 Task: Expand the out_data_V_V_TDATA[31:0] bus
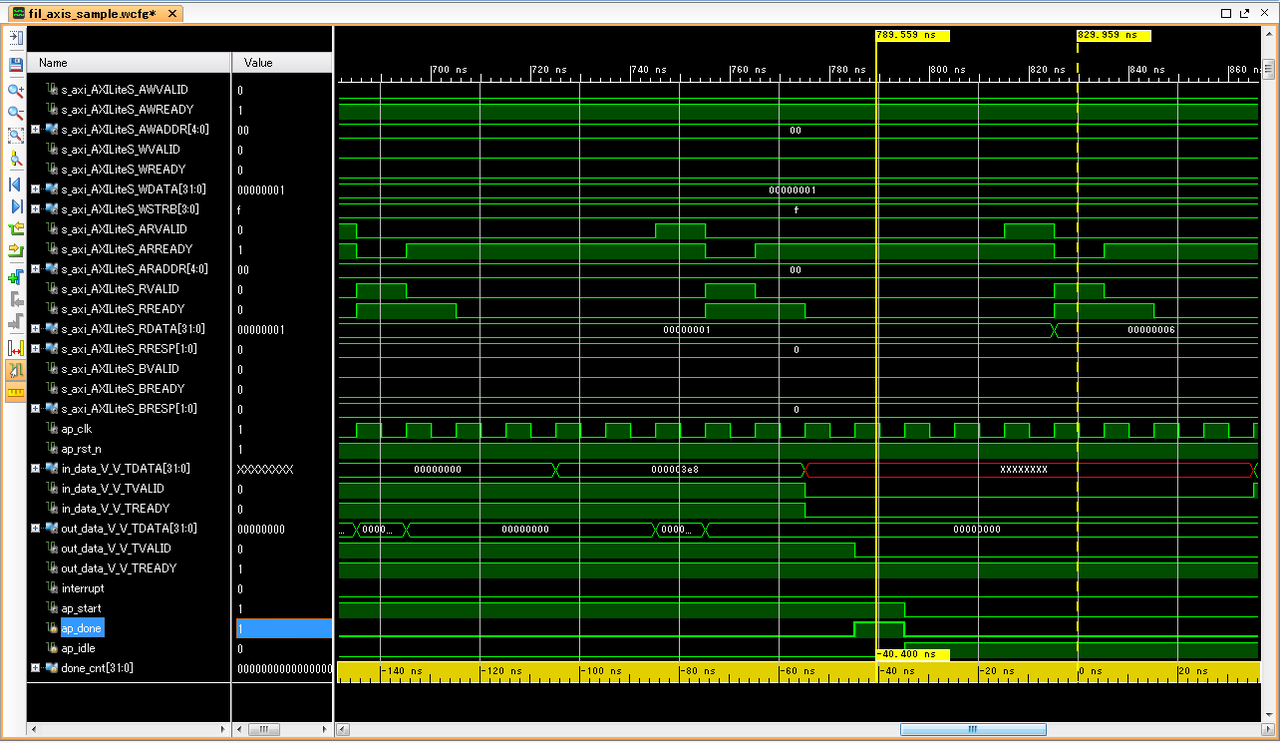(35, 529)
